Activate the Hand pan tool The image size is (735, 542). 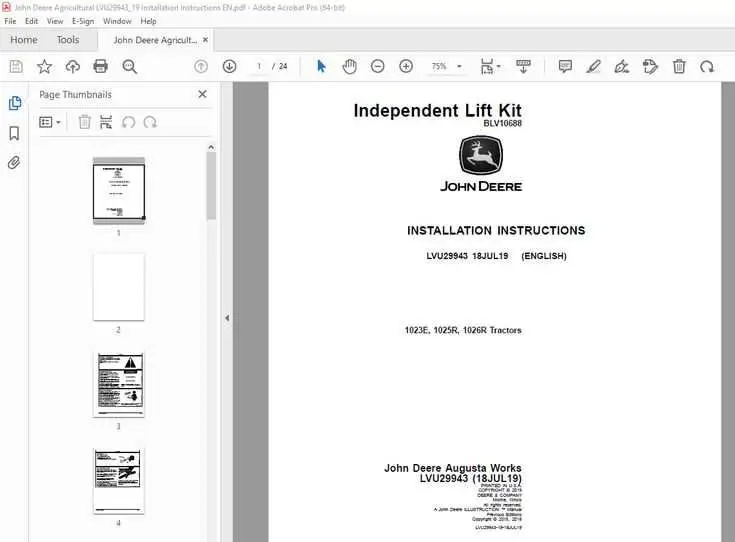point(349,67)
